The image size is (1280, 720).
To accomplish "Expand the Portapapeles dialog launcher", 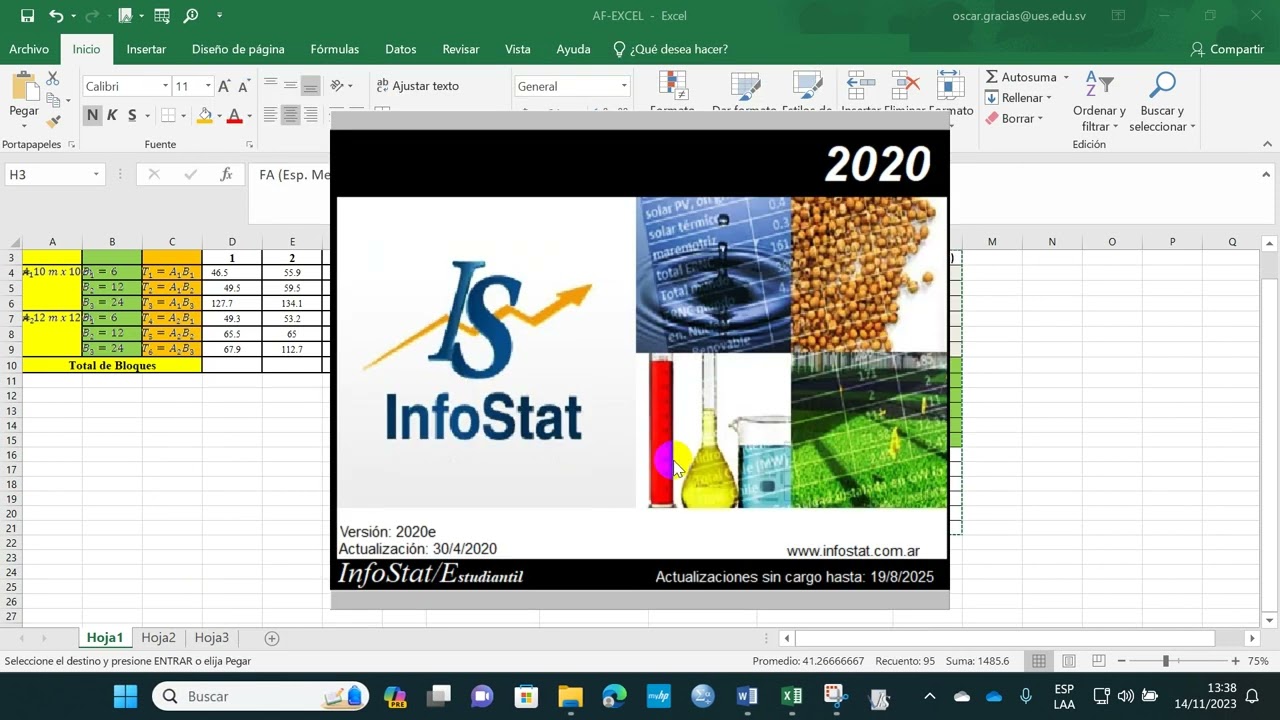I will (x=71, y=145).
